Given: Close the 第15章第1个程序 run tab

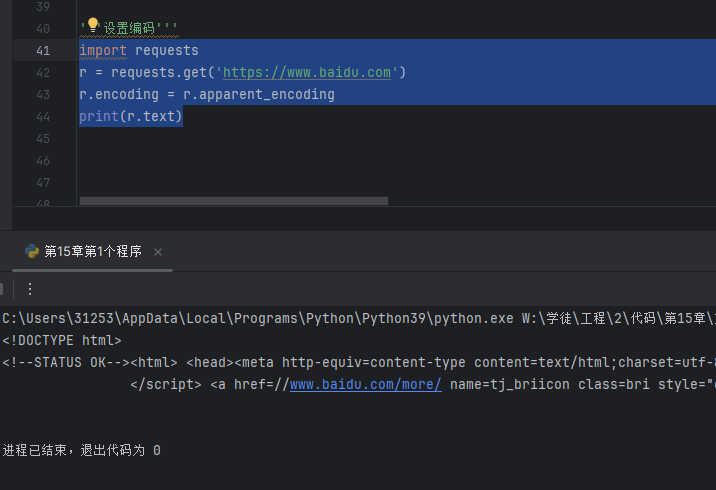Looking at the screenshot, I should [158, 252].
